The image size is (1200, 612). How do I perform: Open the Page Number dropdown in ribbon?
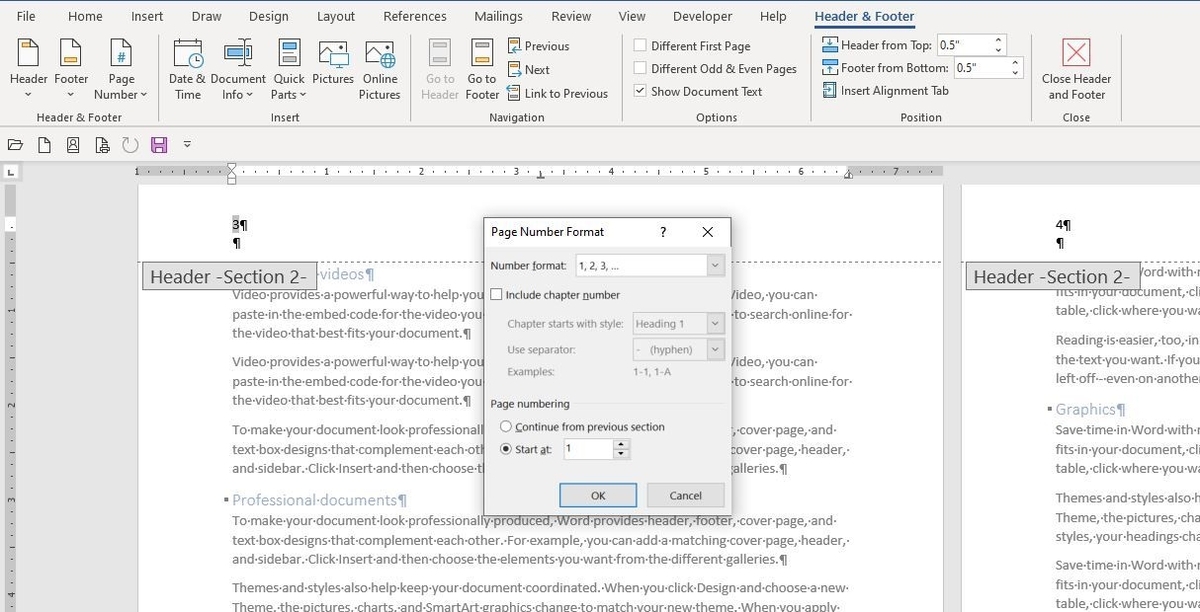[121, 70]
